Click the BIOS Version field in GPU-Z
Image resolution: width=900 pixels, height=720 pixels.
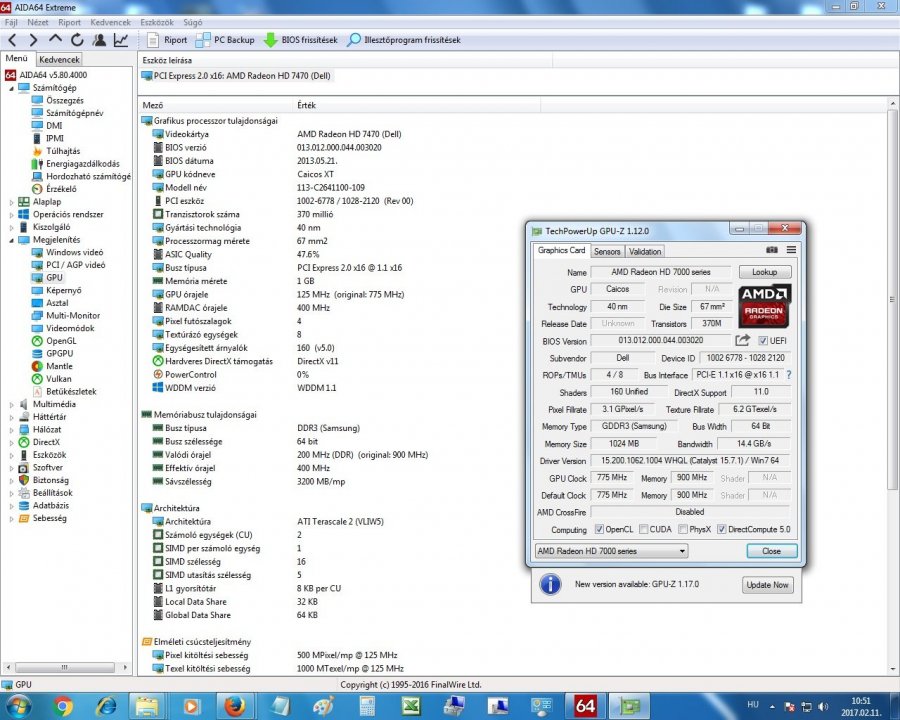click(661, 340)
